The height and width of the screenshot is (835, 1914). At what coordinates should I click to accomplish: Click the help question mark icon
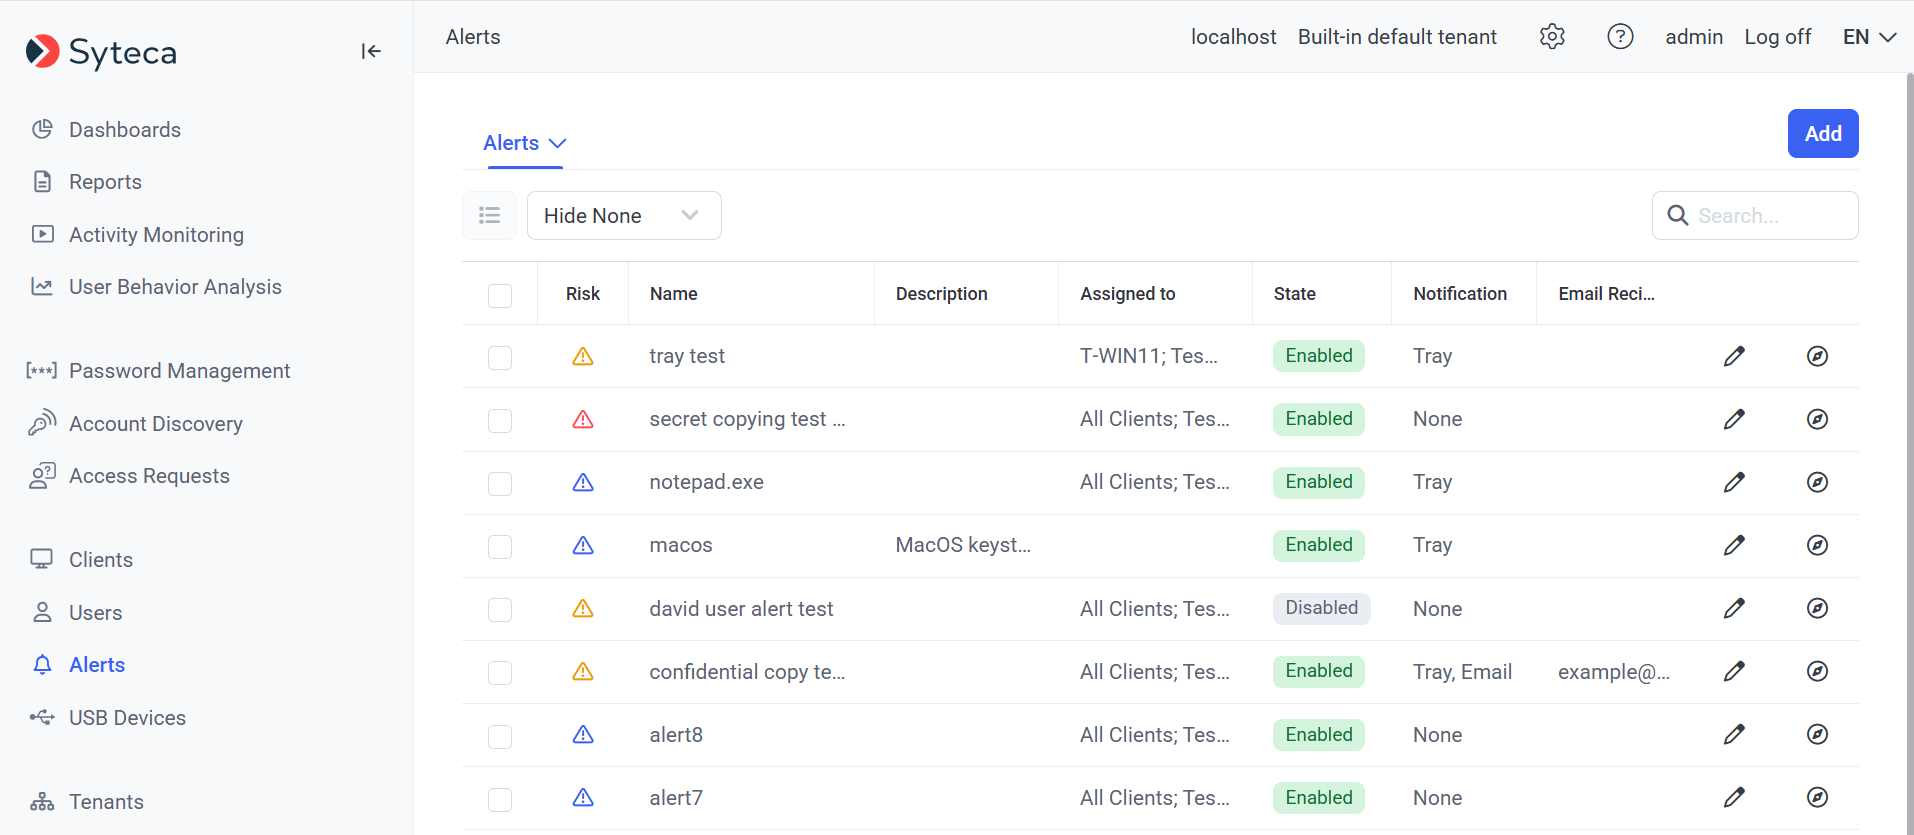(x=1620, y=37)
